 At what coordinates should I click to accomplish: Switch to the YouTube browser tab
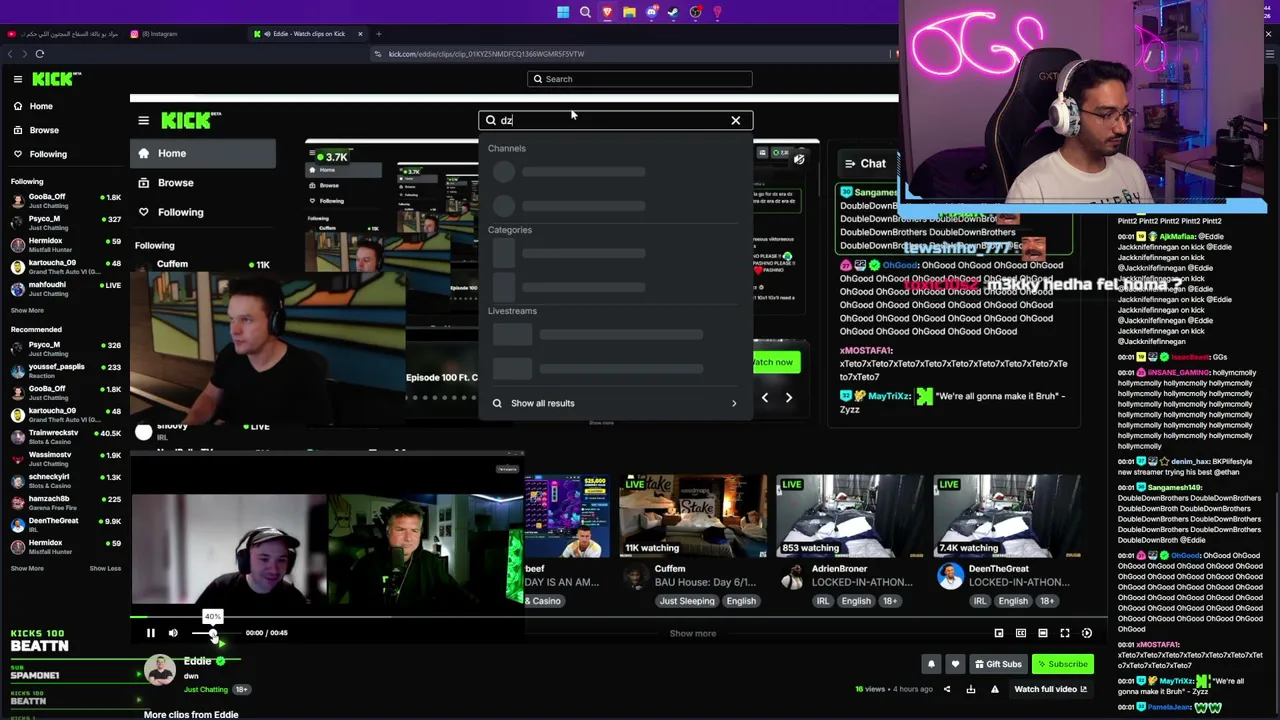63,34
